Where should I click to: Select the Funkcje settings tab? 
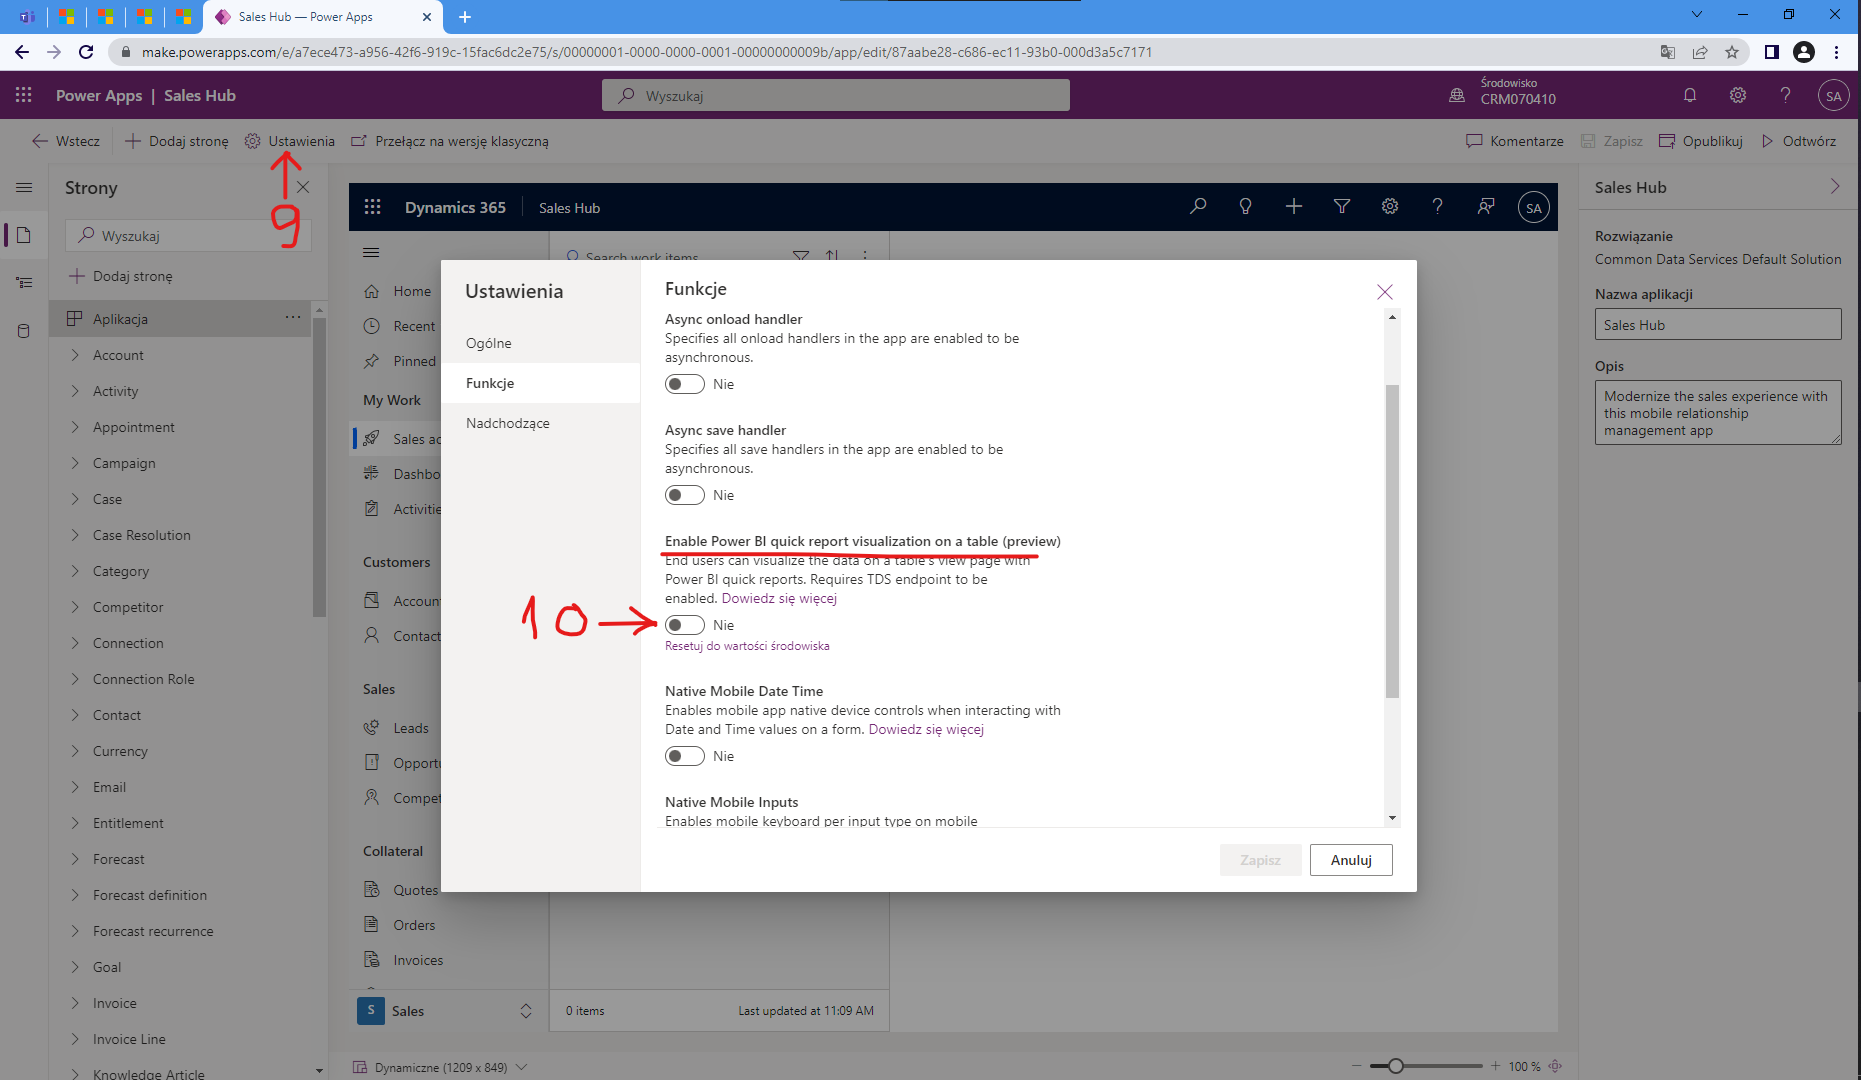(x=540, y=383)
